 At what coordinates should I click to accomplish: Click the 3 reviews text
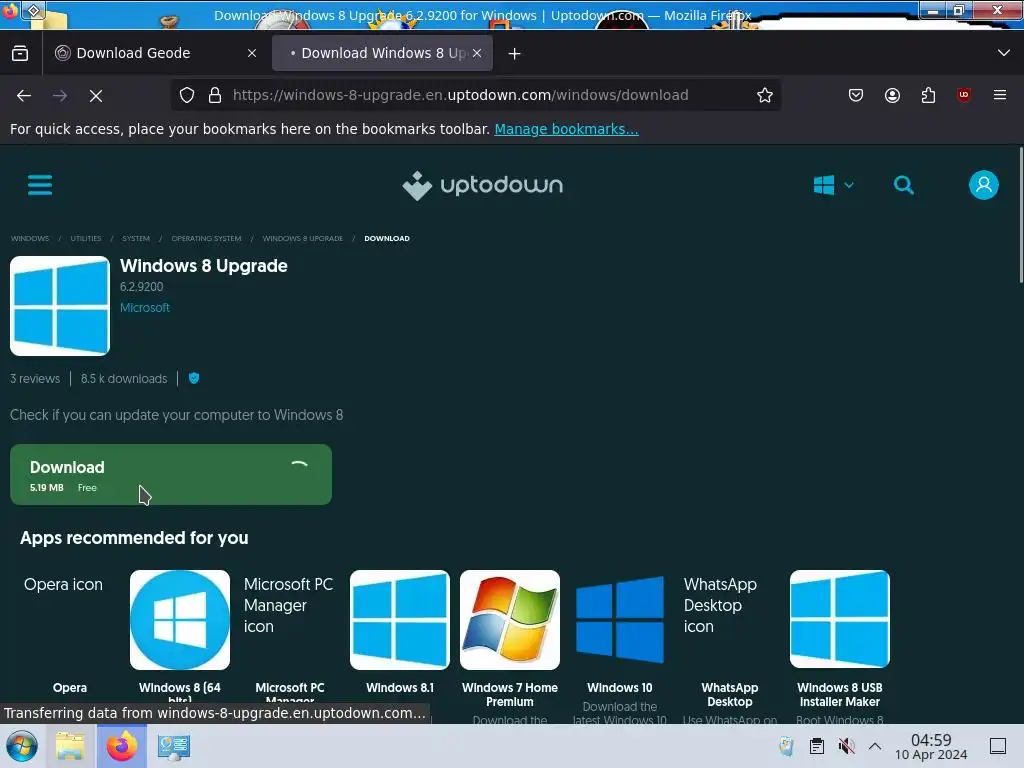(35, 379)
